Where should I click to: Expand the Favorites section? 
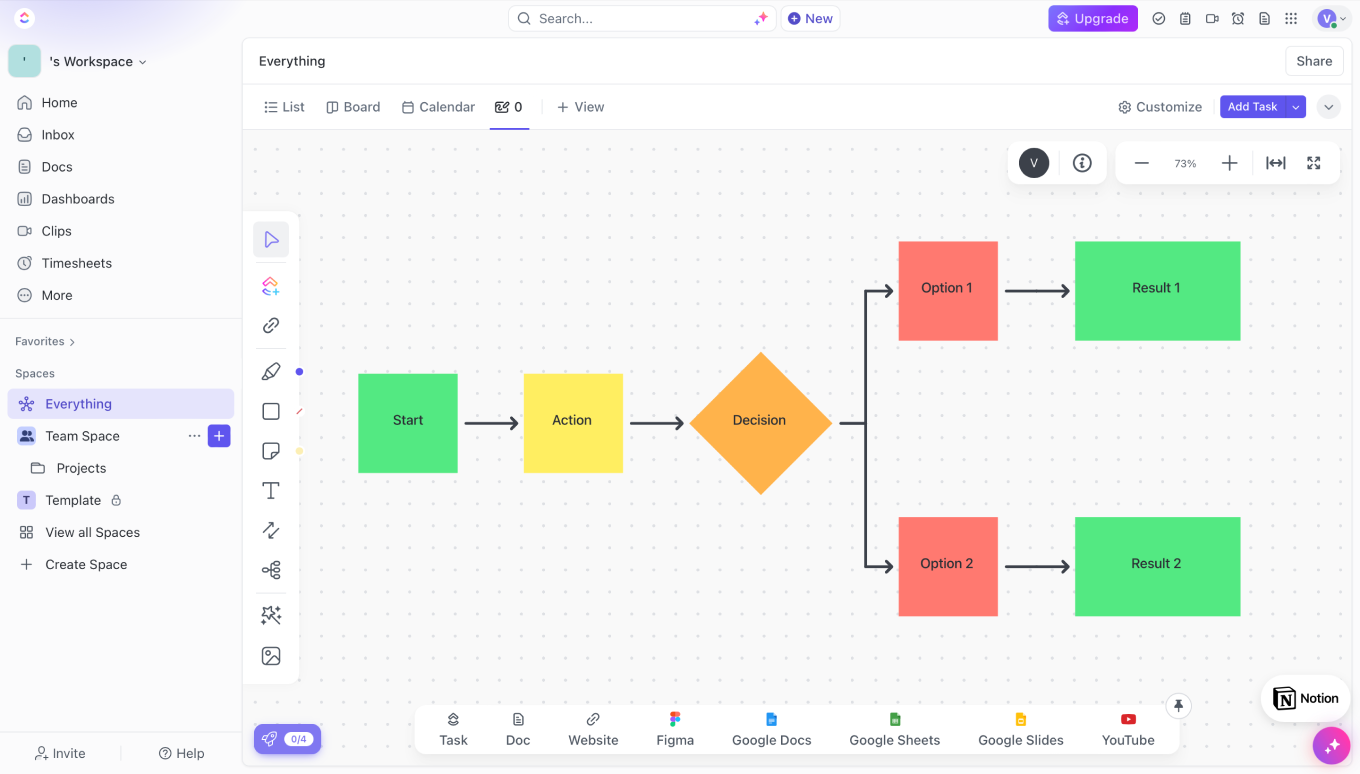[x=72, y=342]
